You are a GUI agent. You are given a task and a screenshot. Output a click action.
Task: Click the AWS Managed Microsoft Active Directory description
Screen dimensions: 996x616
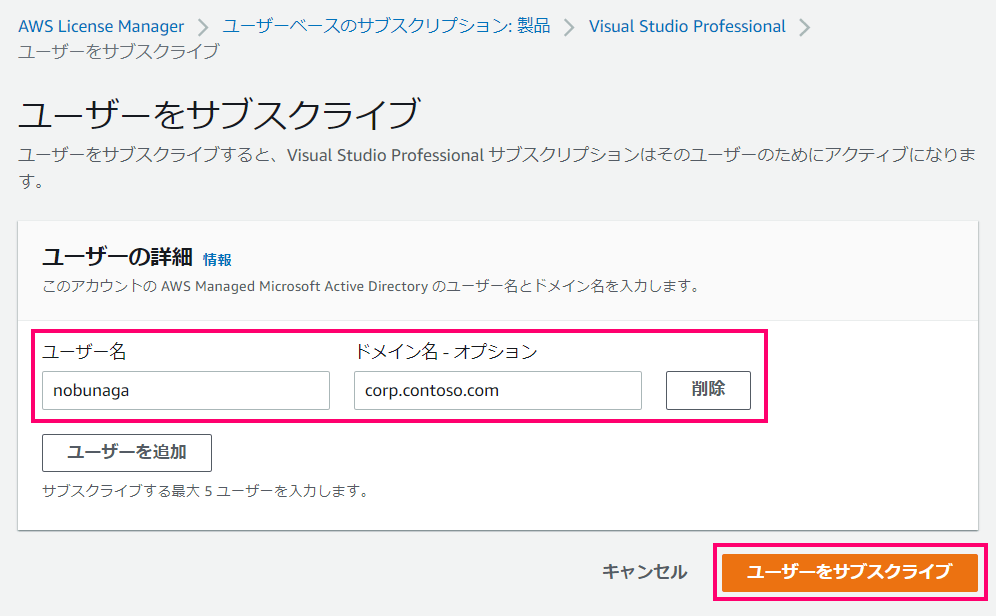coord(371,286)
